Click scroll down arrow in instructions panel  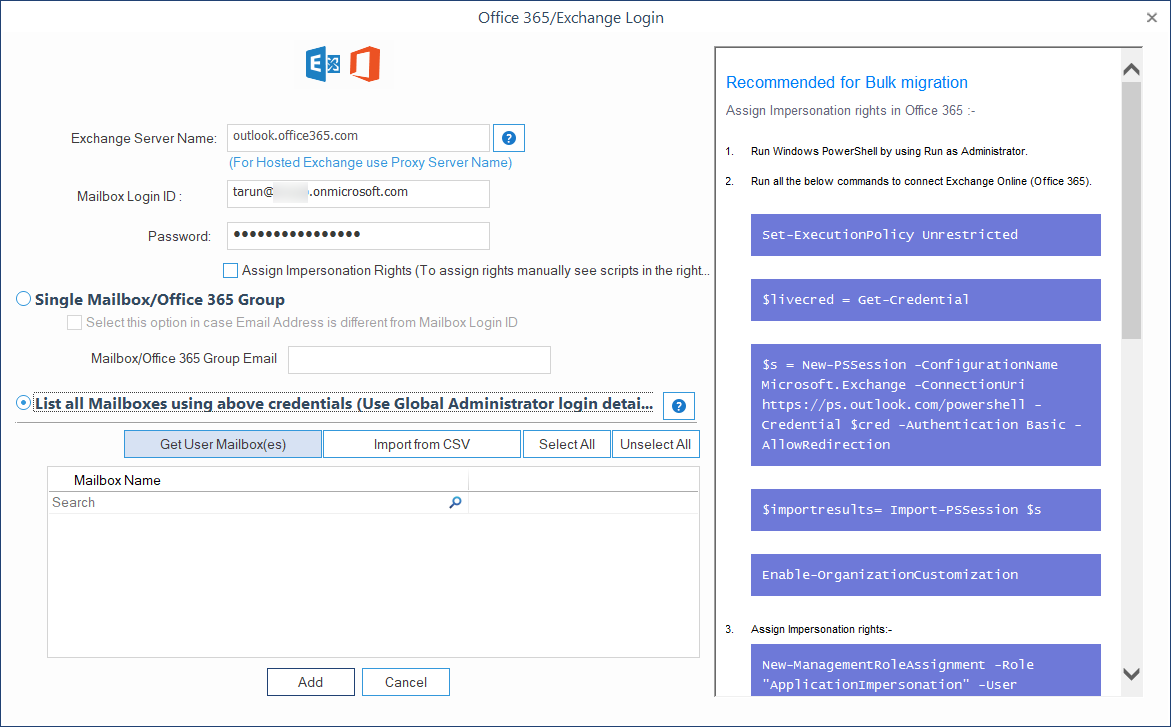click(x=1131, y=674)
